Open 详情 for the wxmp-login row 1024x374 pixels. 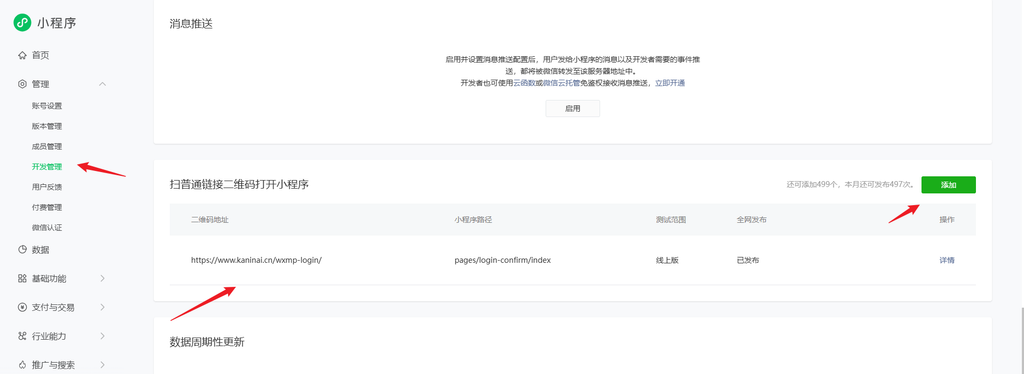[x=947, y=260]
